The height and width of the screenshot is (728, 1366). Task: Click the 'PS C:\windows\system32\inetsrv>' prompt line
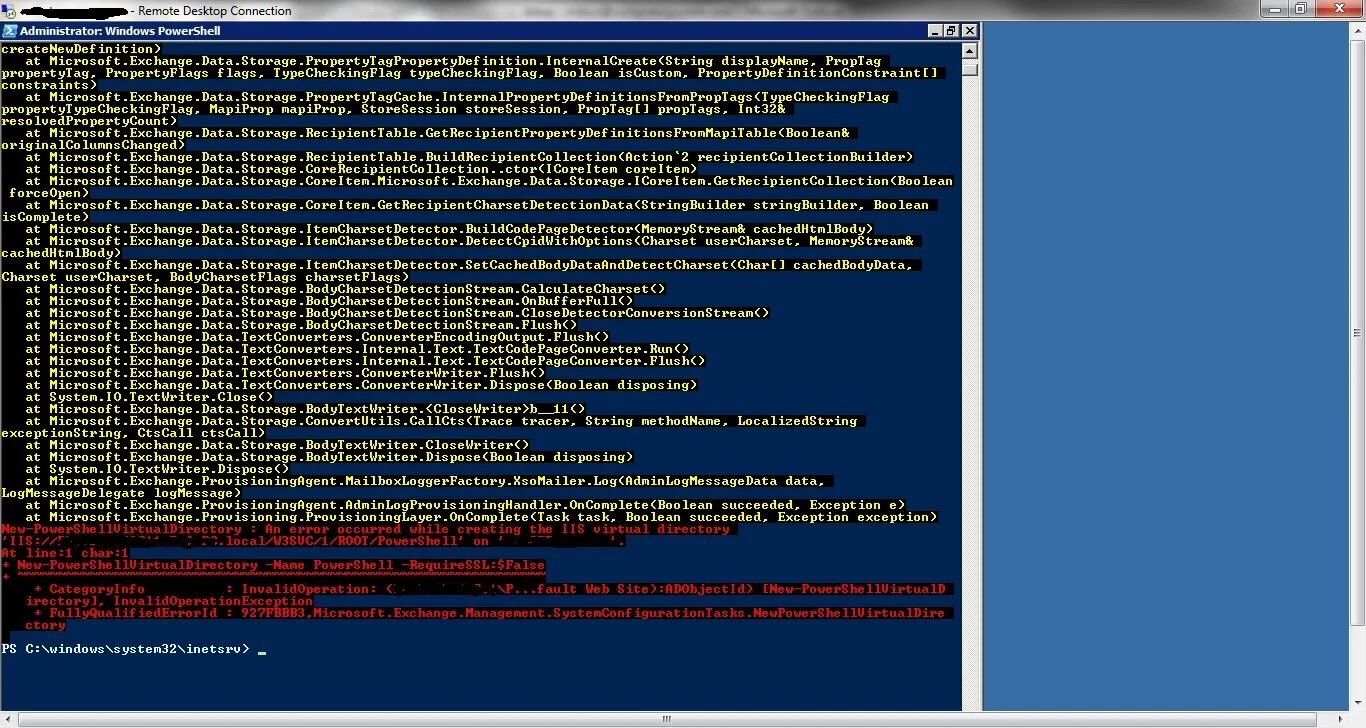click(125, 649)
